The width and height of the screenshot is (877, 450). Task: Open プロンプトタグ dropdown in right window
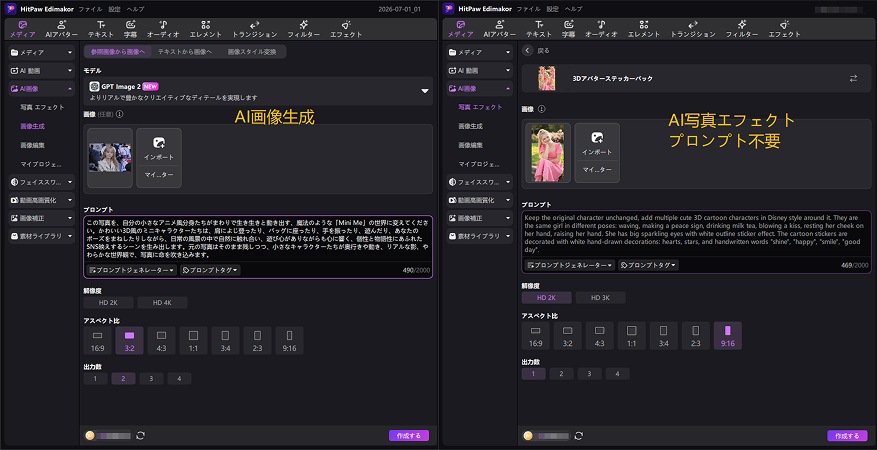[649, 265]
